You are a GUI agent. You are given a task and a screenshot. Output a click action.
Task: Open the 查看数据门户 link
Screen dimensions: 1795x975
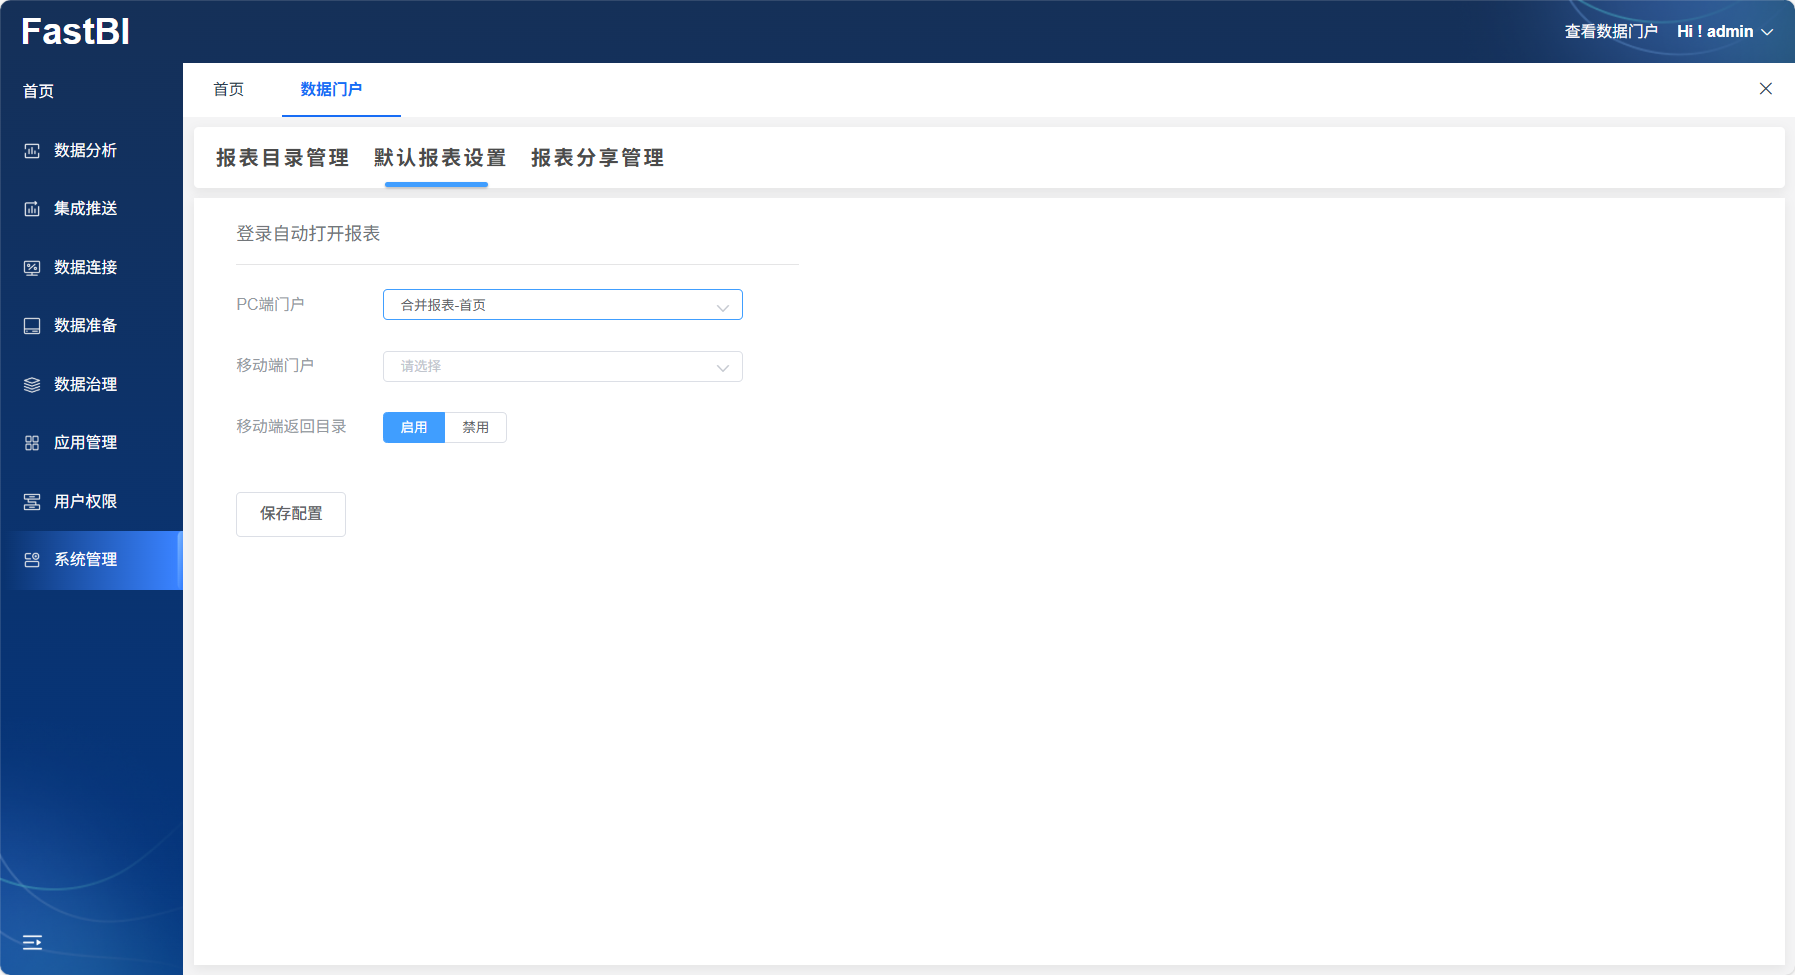click(x=1610, y=32)
